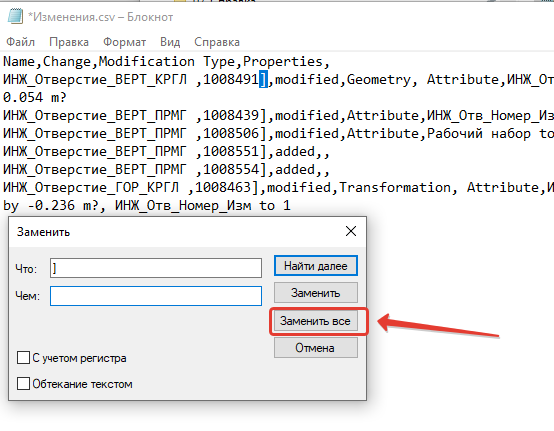Image resolution: width=554 pixels, height=431 pixels.
Task: Focus the Чем replacement text field
Action: coord(156,296)
